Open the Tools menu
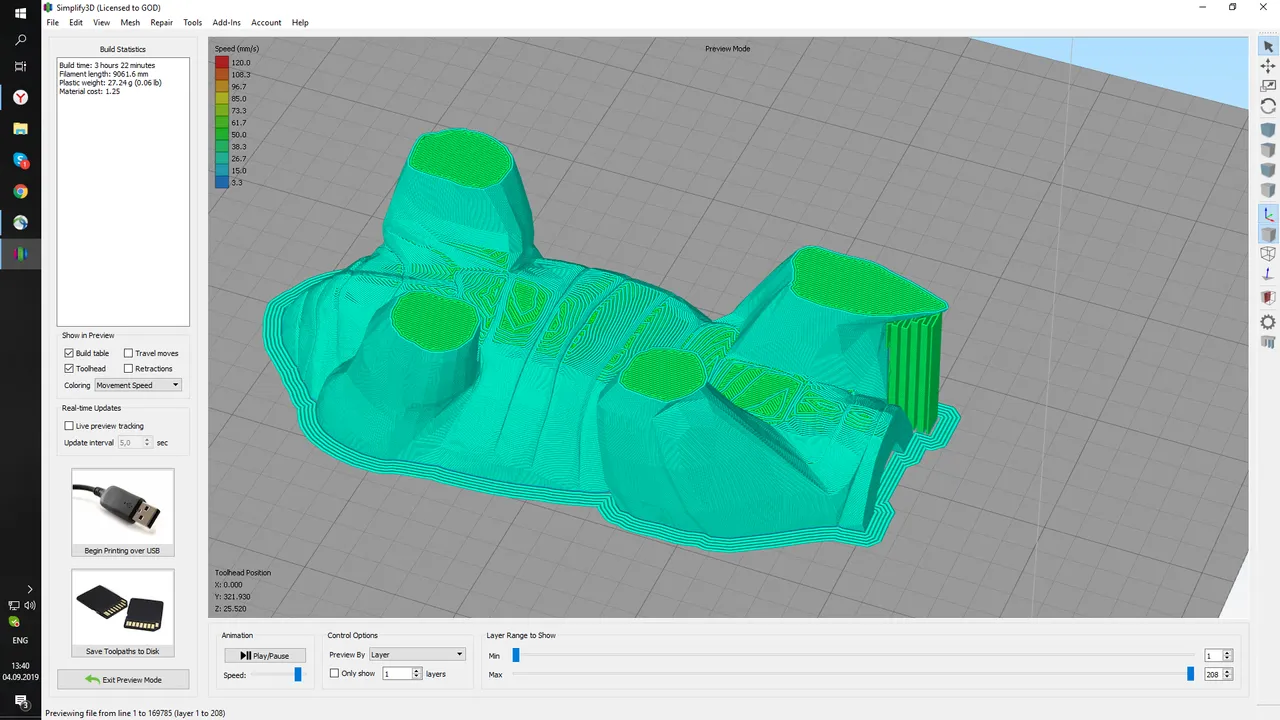This screenshot has height=720, width=1280. coord(193,22)
